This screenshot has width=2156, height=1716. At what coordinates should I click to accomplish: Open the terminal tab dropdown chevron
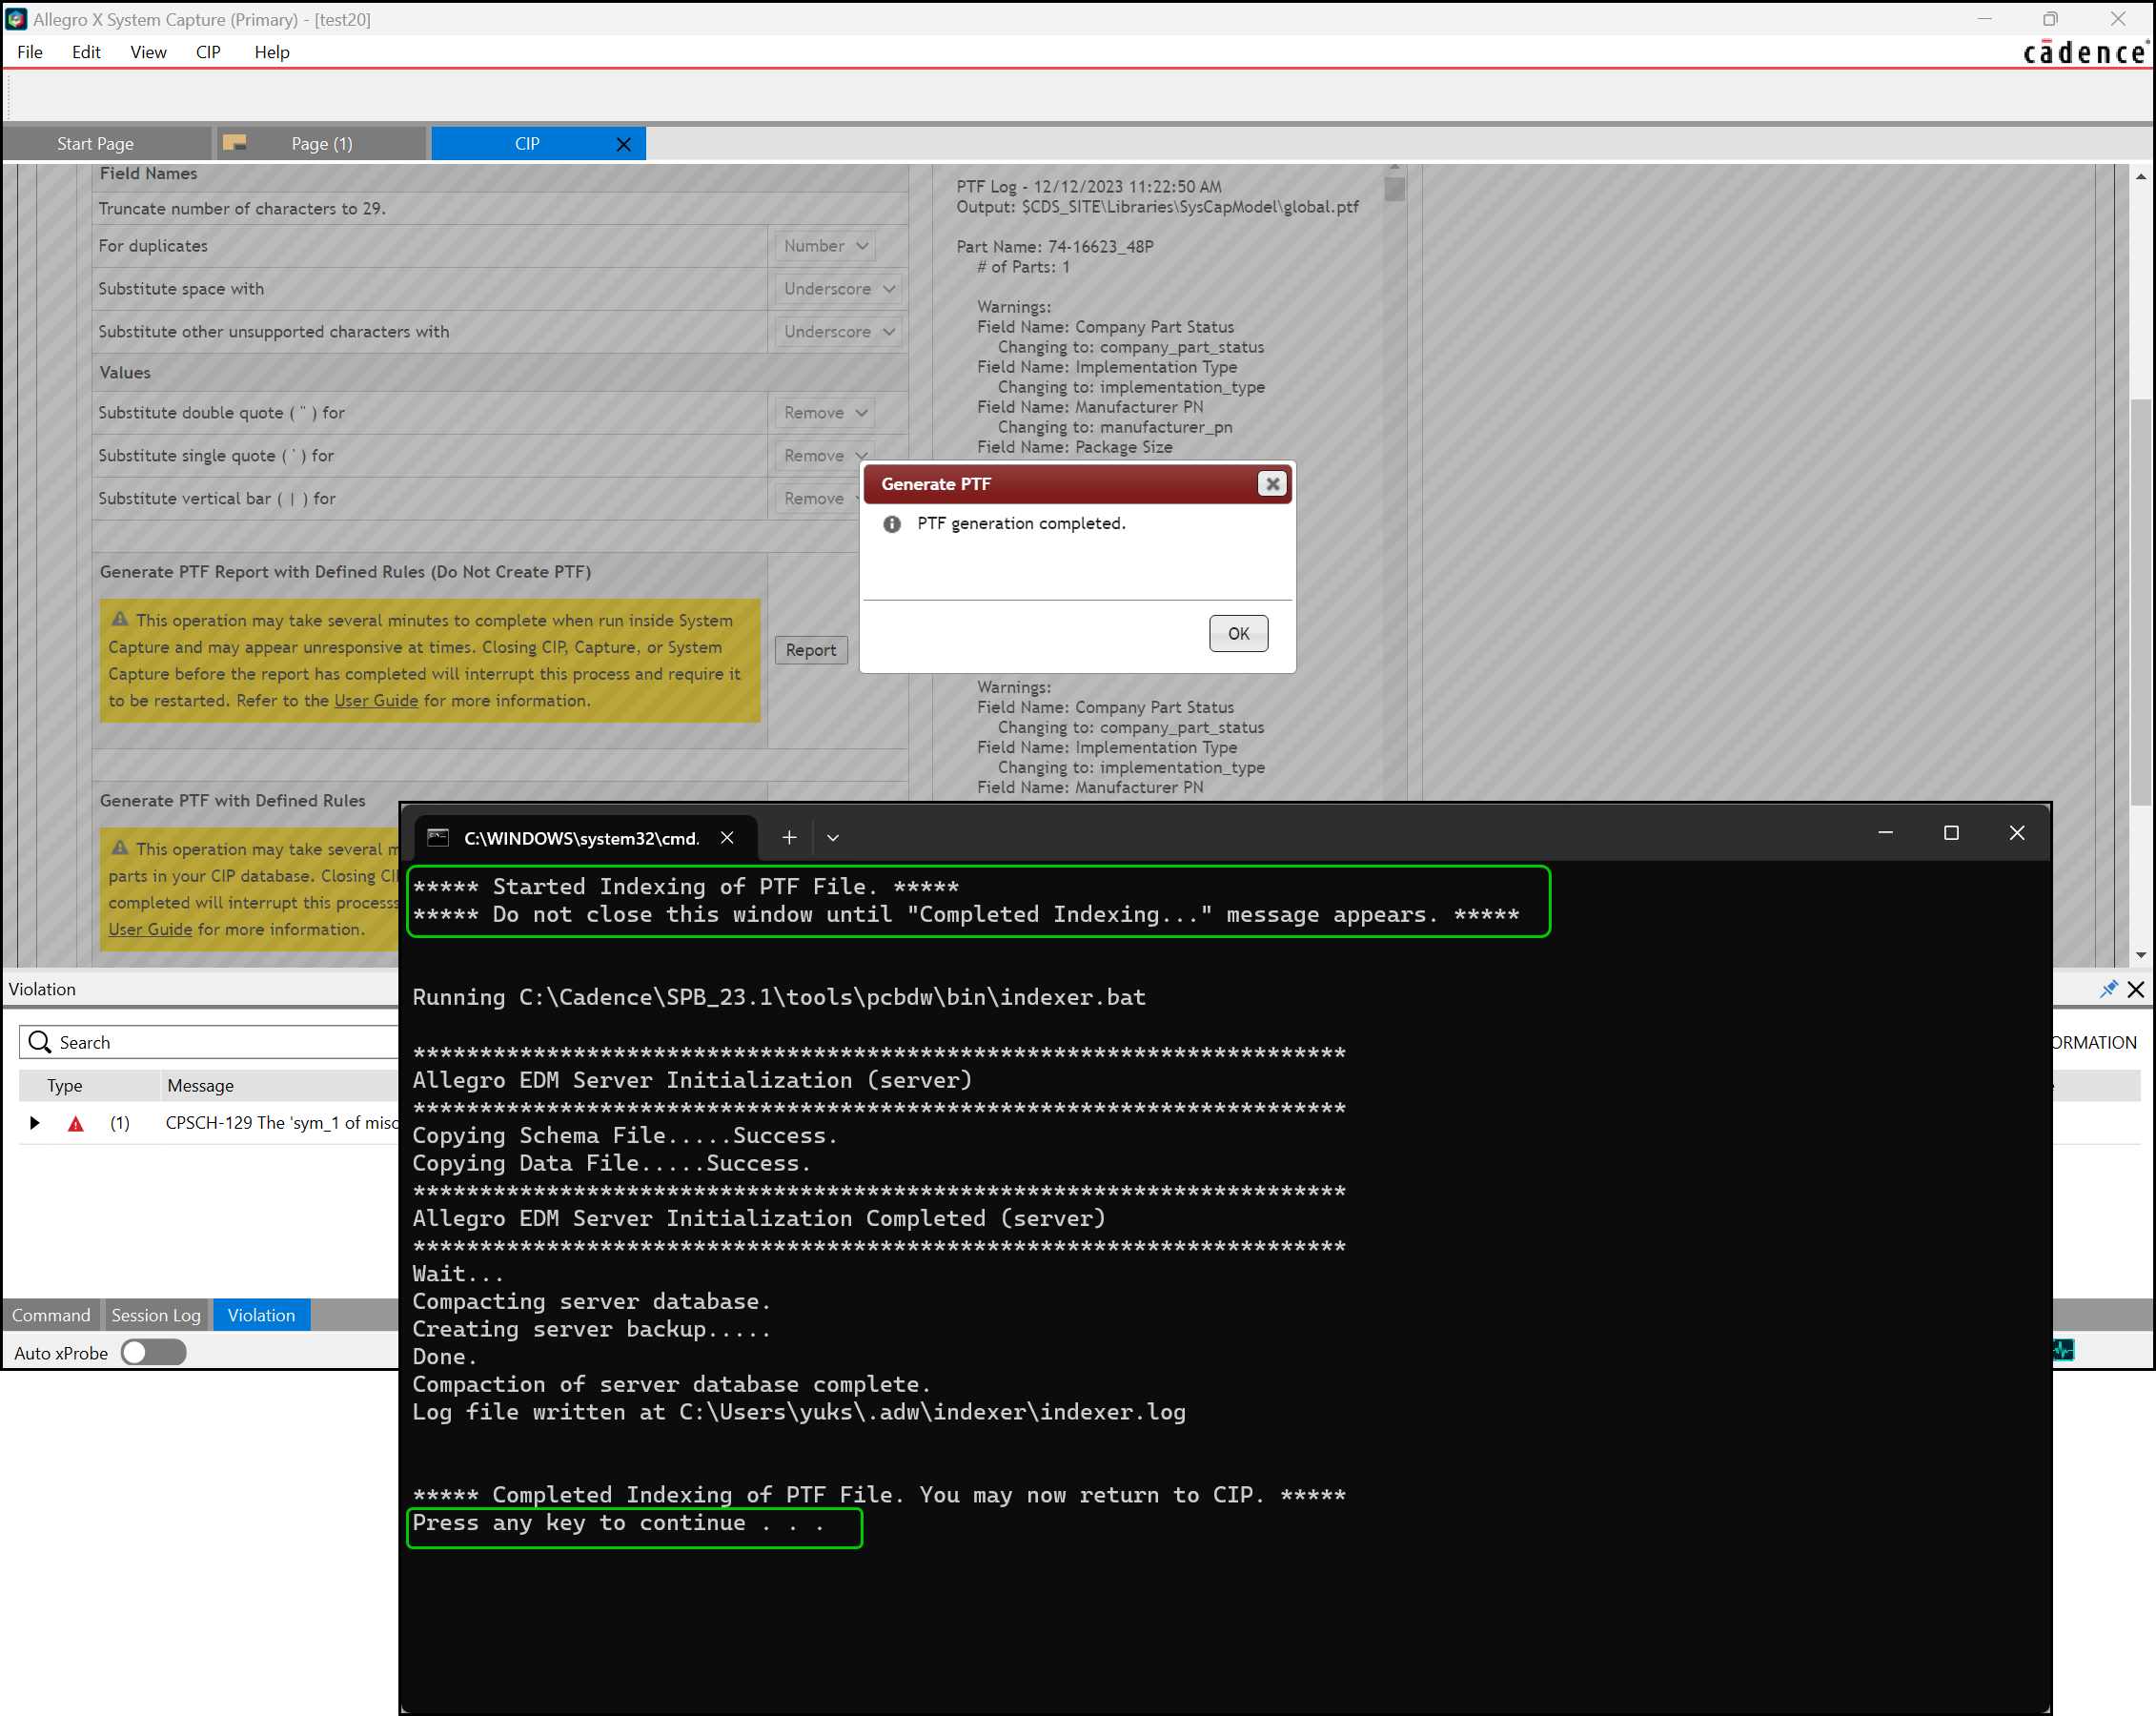pos(832,837)
